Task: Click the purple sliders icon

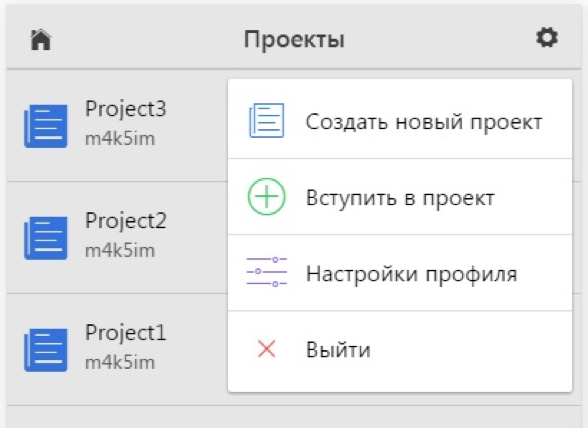Action: (267, 272)
